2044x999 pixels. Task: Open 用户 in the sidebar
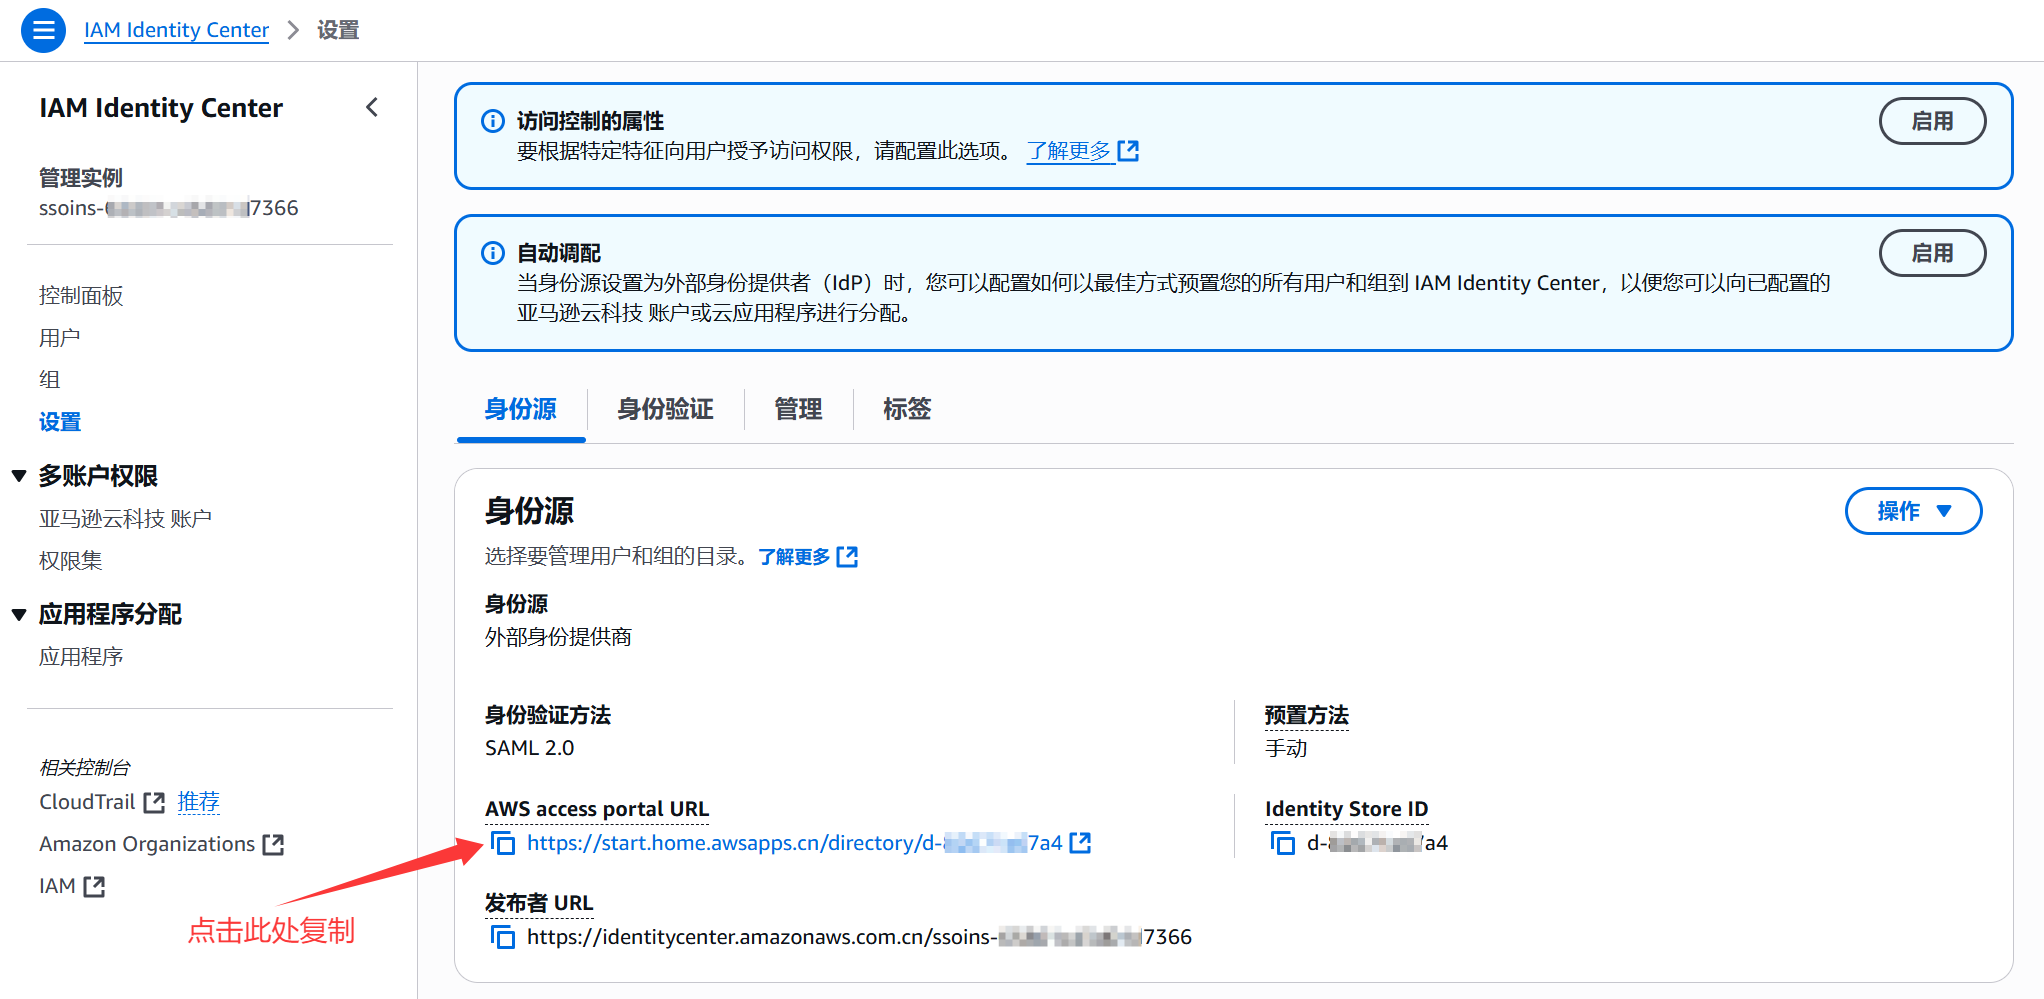point(60,338)
